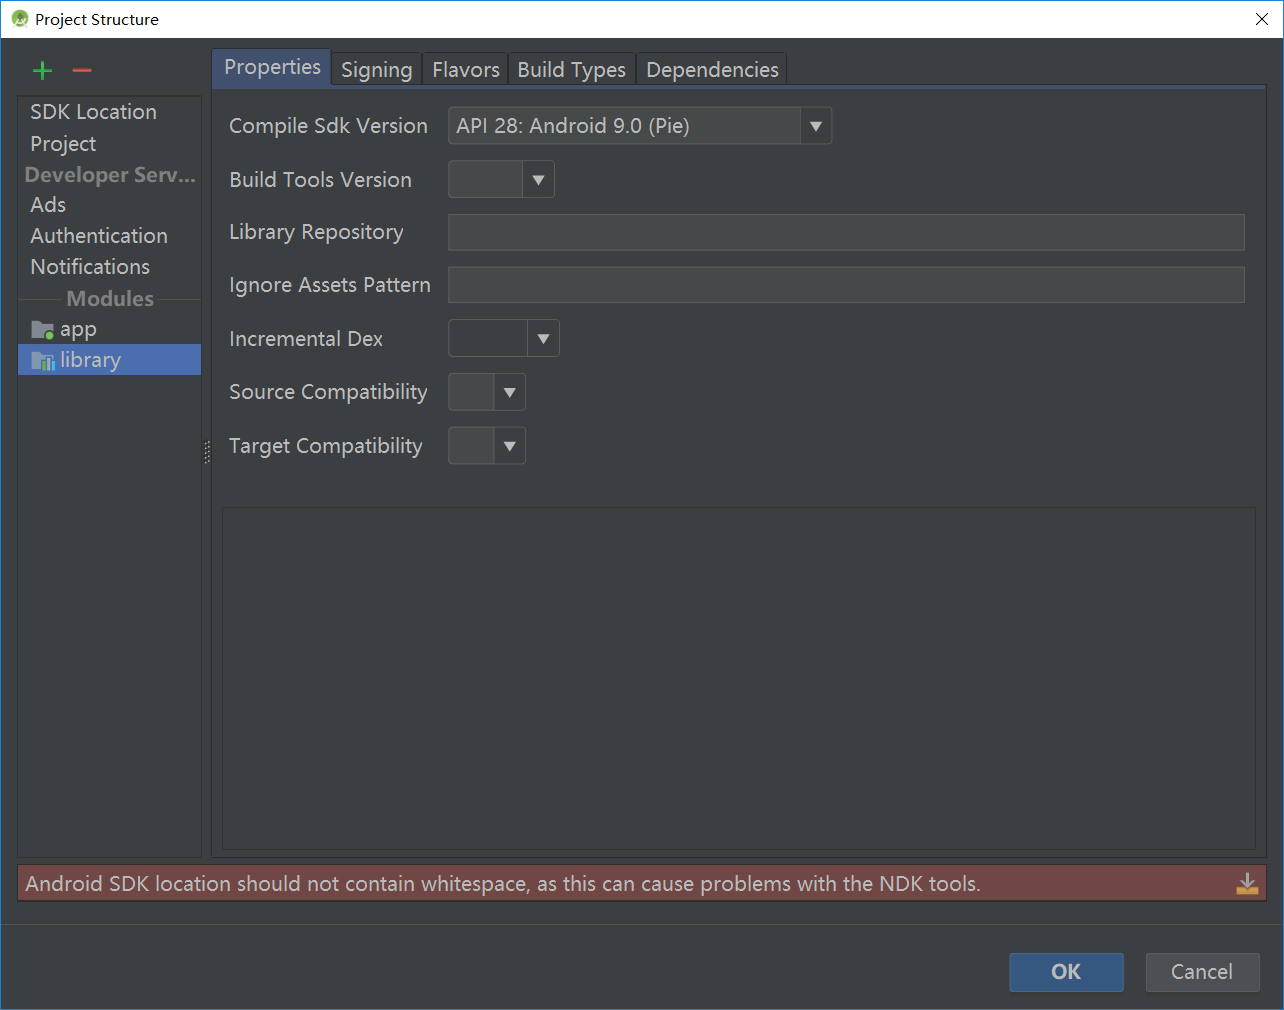Open the Build Tools Version dropdown
The width and height of the screenshot is (1284, 1010).
coord(538,179)
